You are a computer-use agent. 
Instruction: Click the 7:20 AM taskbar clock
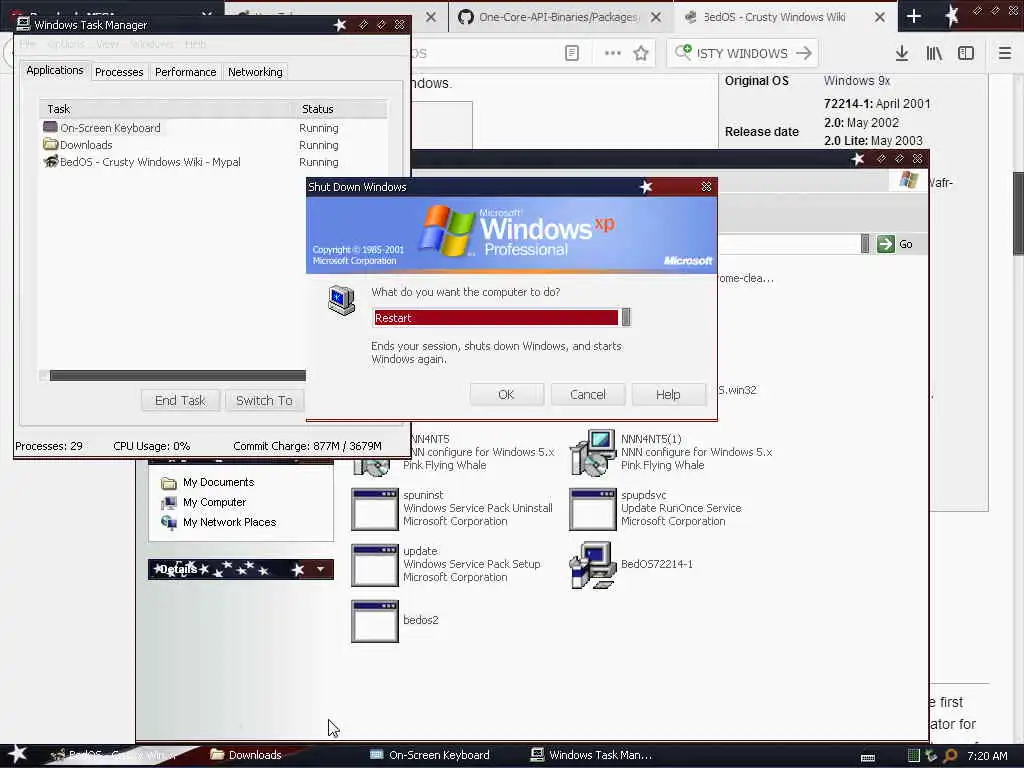tap(987, 756)
